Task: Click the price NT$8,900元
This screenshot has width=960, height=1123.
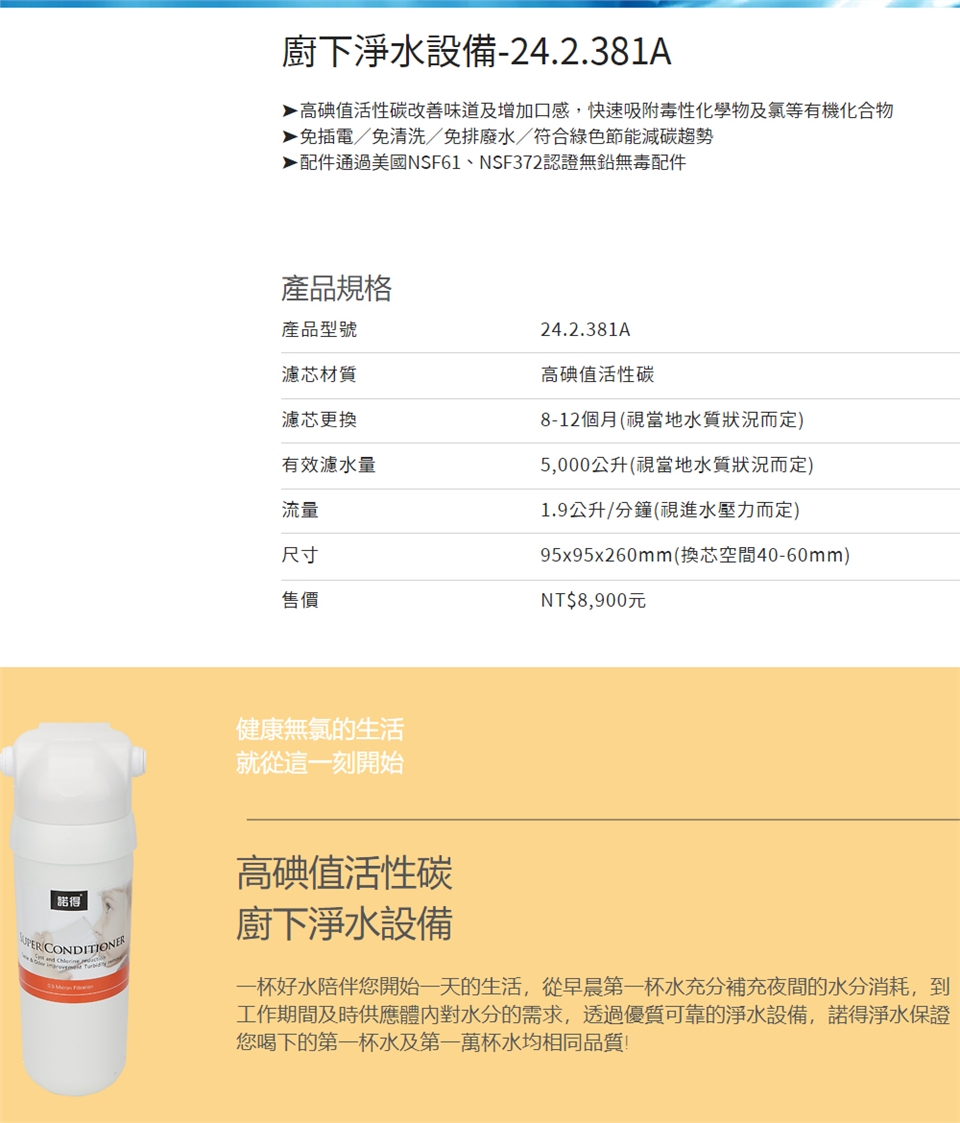Action: point(593,600)
